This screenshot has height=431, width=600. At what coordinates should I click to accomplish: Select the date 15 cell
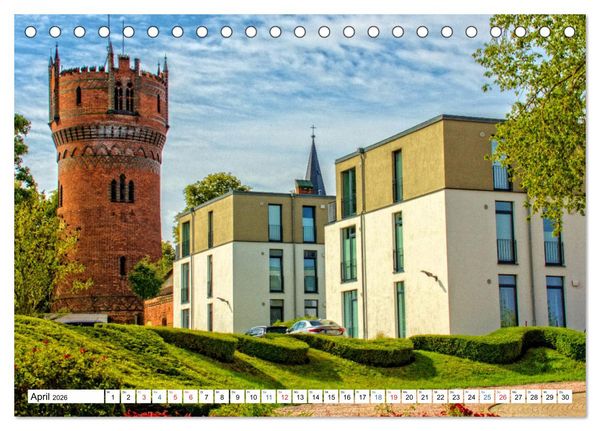pyautogui.click(x=331, y=397)
